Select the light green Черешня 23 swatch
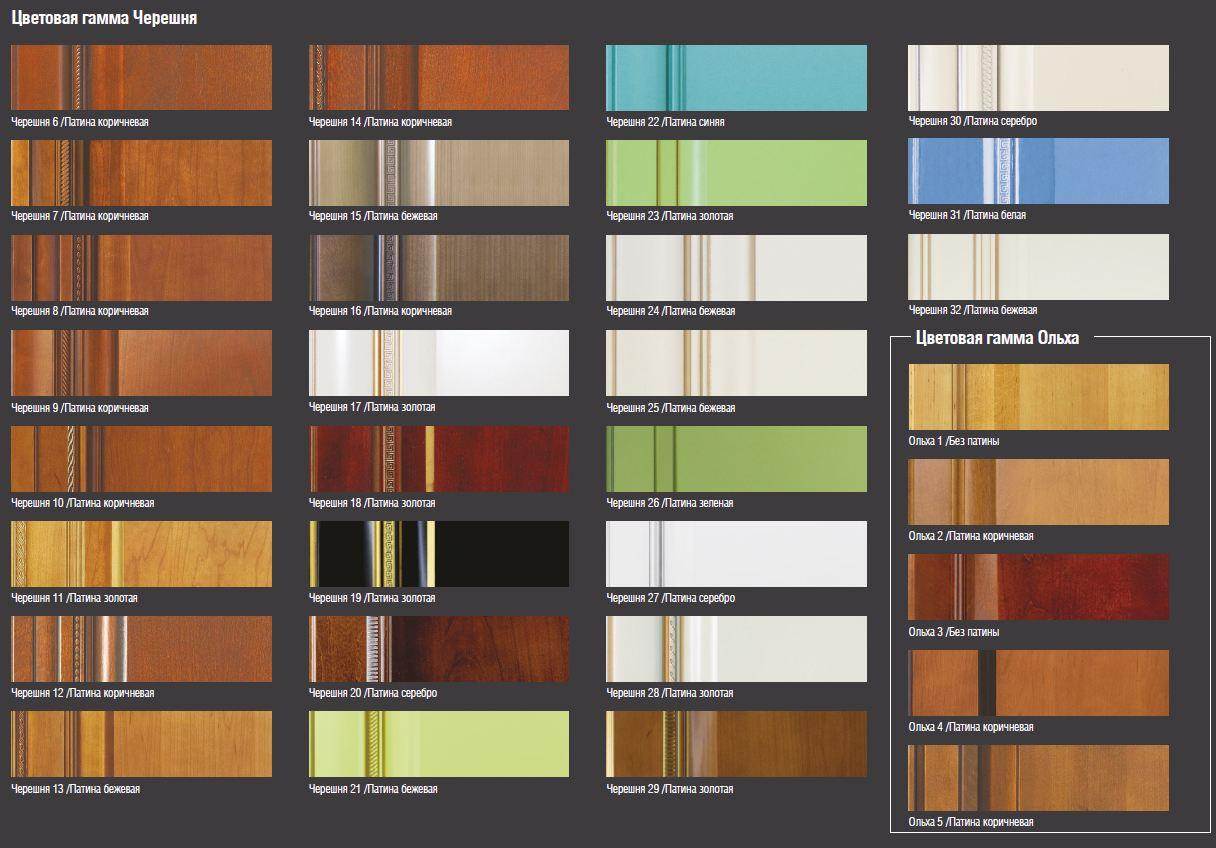Screen dimensions: 1216x848 (736, 173)
